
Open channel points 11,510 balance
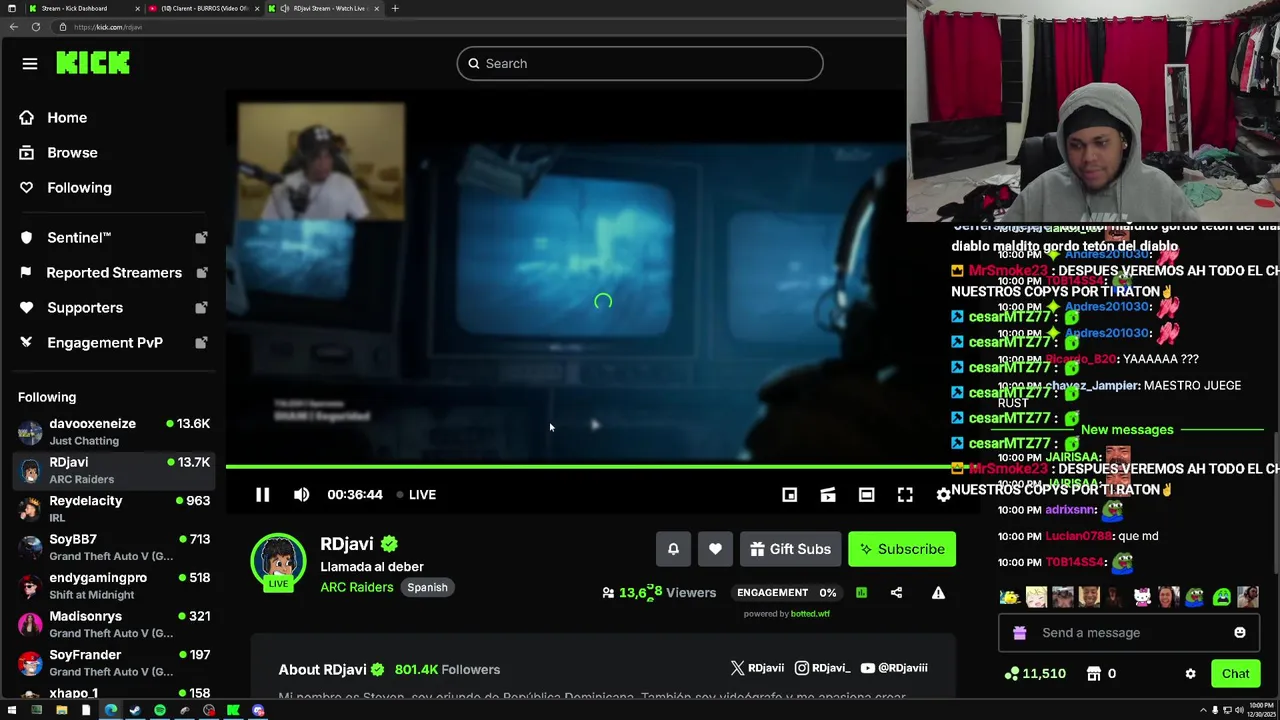coord(1036,674)
